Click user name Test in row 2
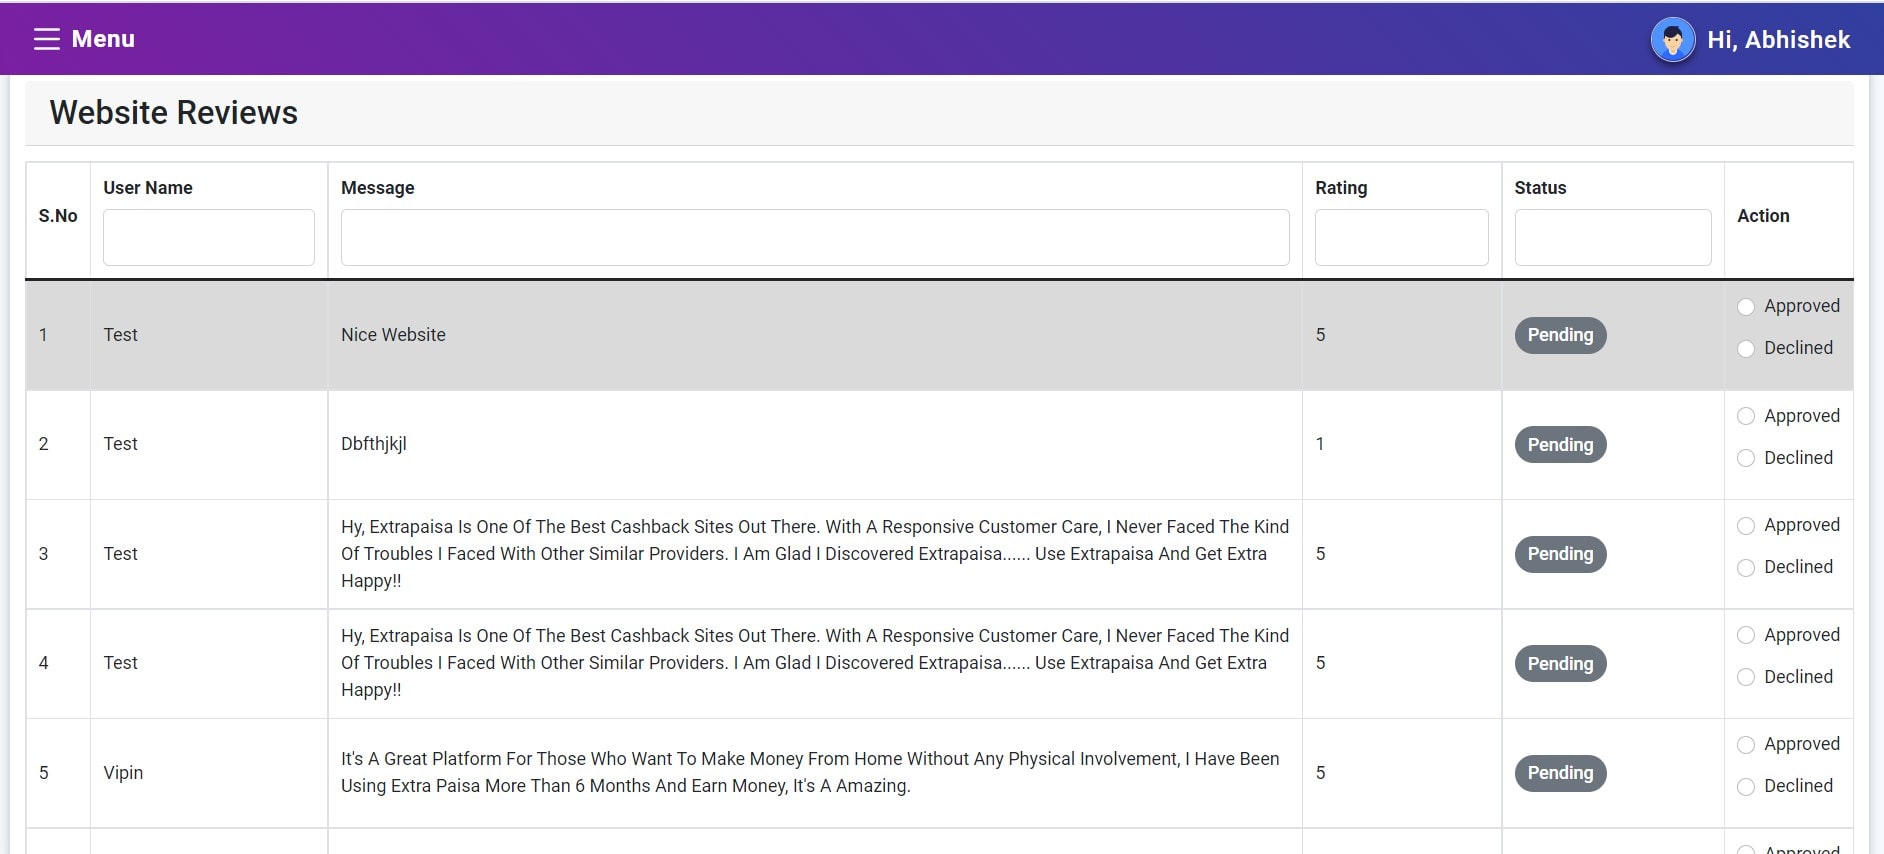Screen dimensions: 1884x854 (x=120, y=444)
